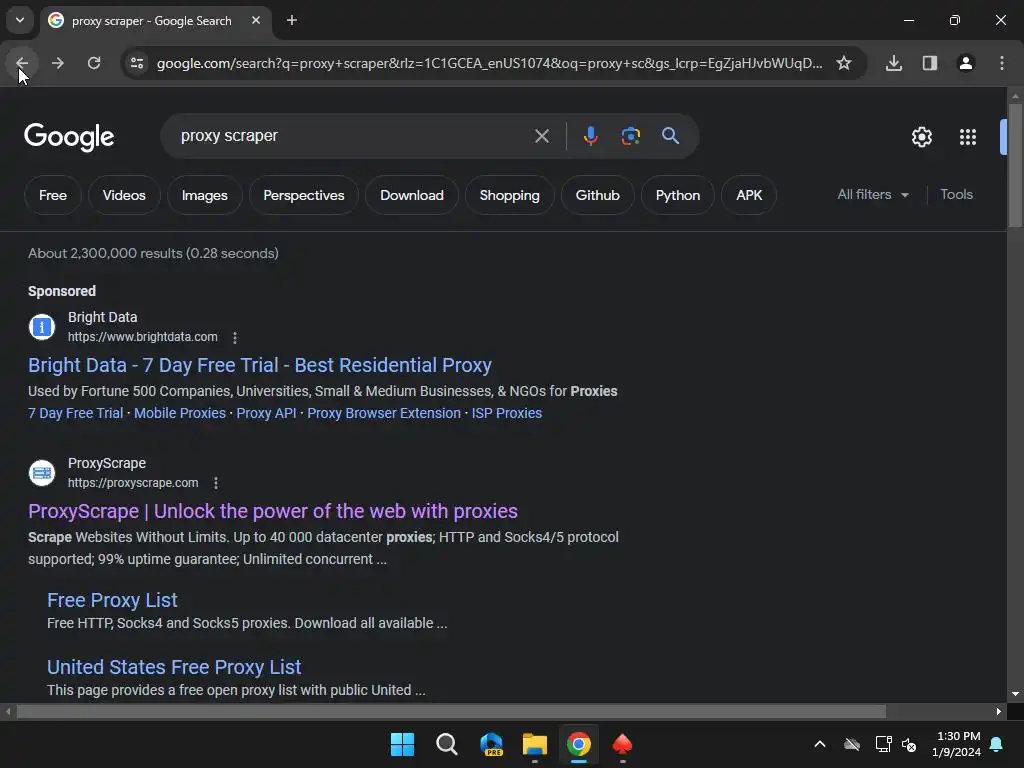
Task: Open a new tab with the plus button
Action: click(x=292, y=20)
